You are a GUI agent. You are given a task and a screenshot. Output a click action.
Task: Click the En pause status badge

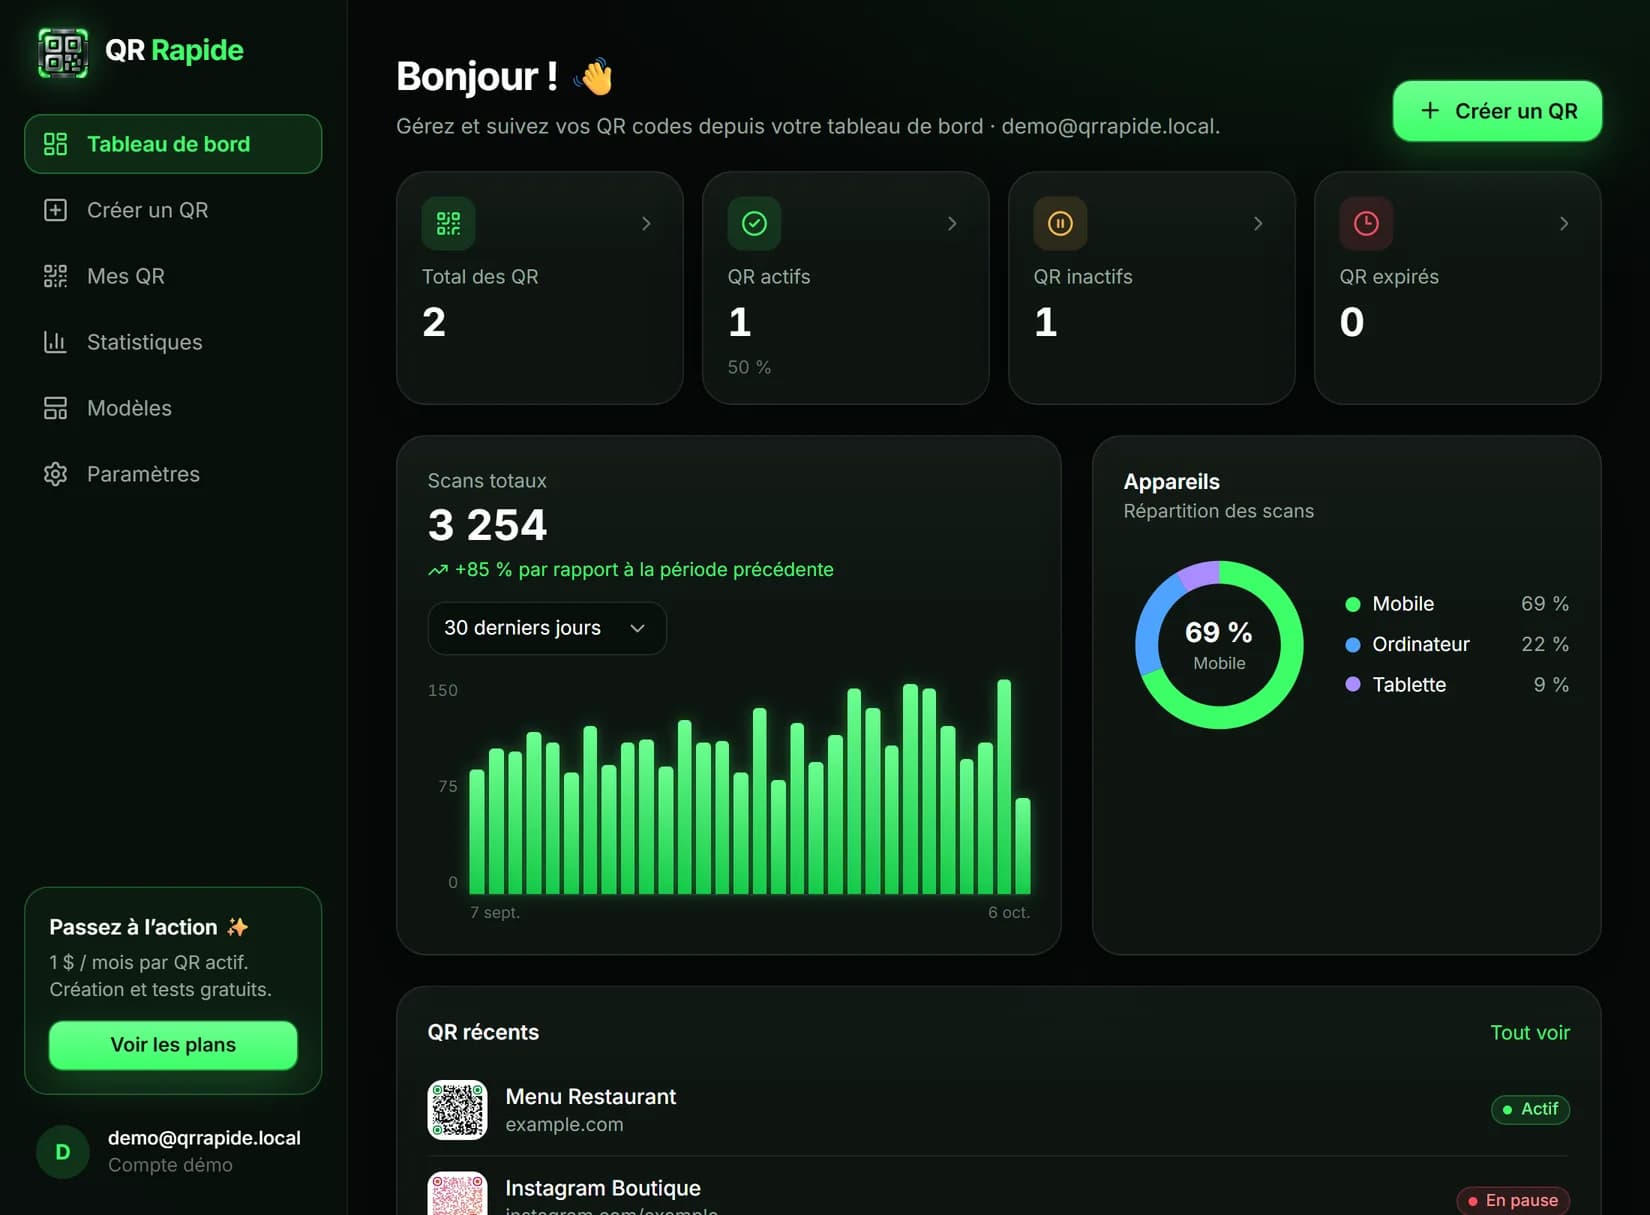tap(1513, 1200)
